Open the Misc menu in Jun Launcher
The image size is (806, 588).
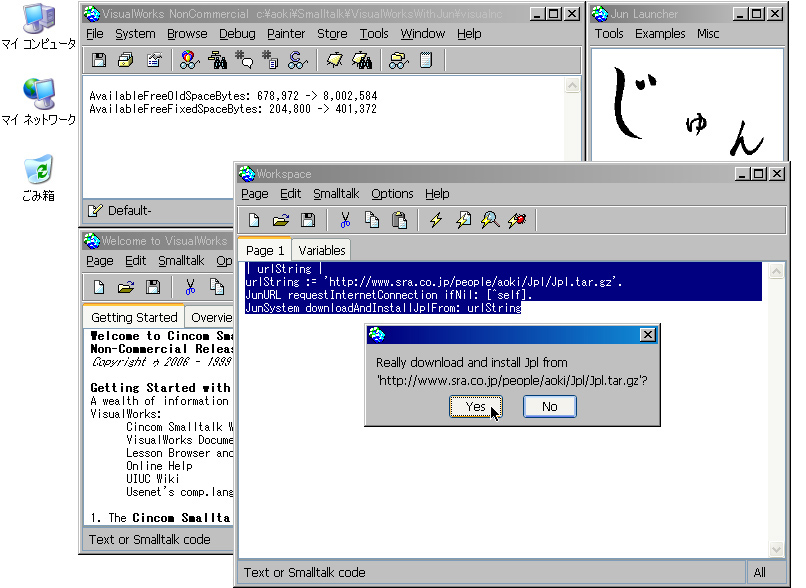coord(708,34)
